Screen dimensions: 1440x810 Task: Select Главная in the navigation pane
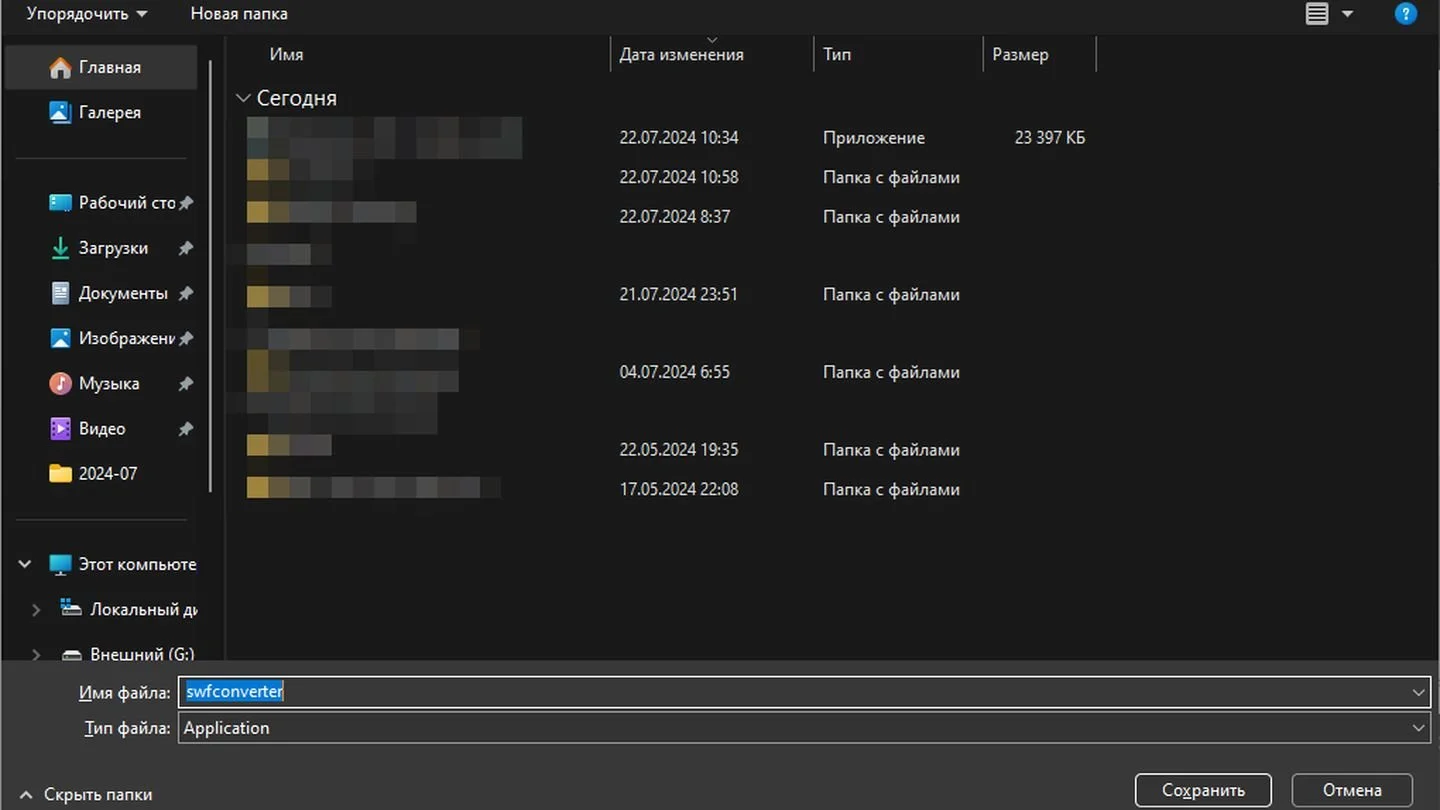click(101, 67)
